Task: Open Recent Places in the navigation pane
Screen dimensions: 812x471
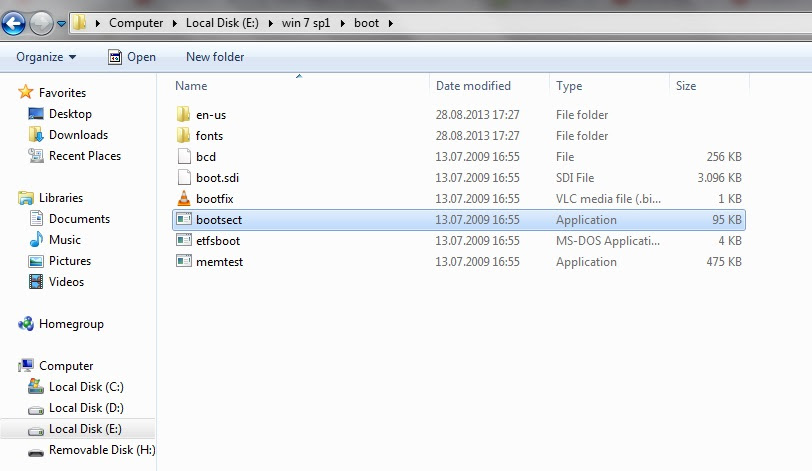Action: [x=85, y=156]
